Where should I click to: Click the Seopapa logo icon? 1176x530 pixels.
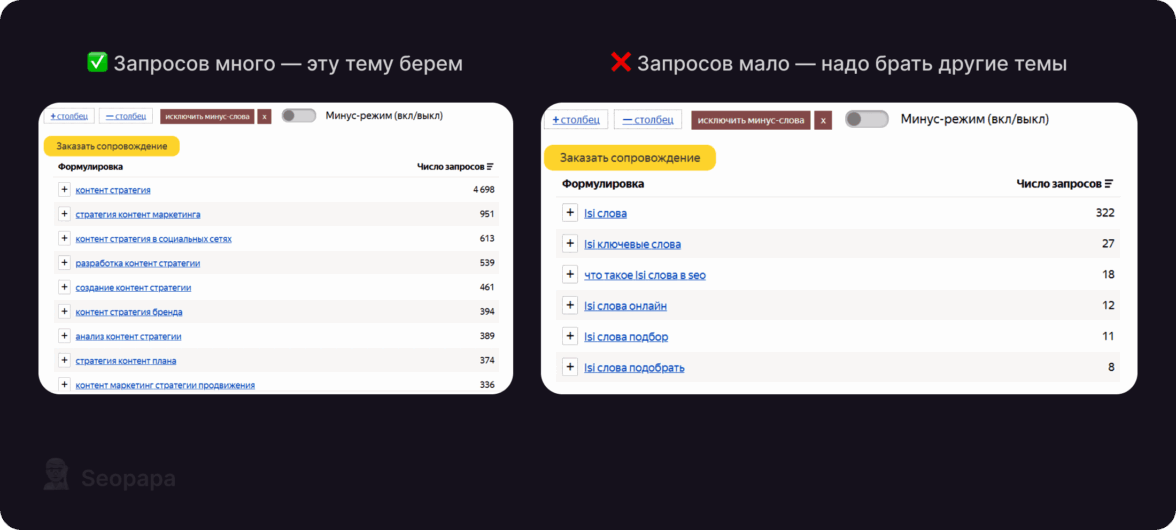56,475
